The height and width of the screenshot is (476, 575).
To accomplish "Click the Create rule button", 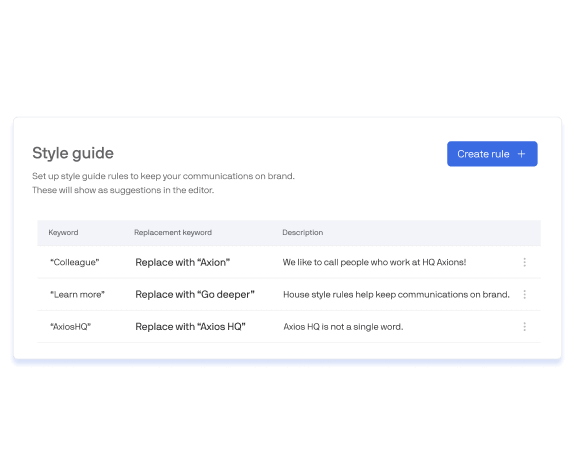I will coord(492,154).
